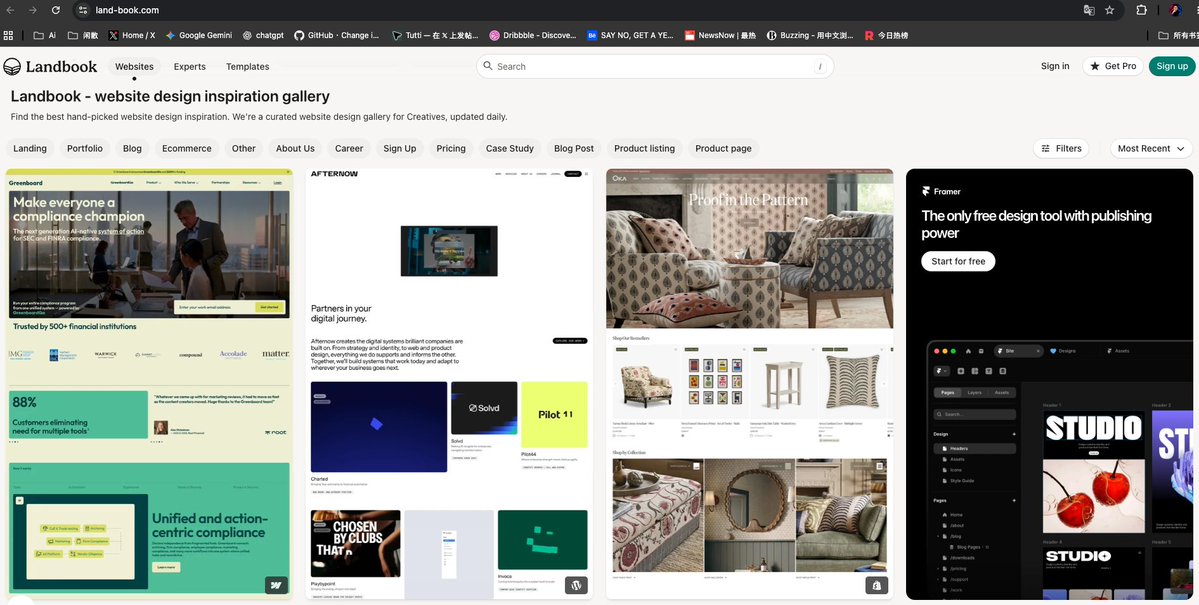The image size is (1199, 605).
Task: Open the browser translate icon
Action: pos(1089,10)
